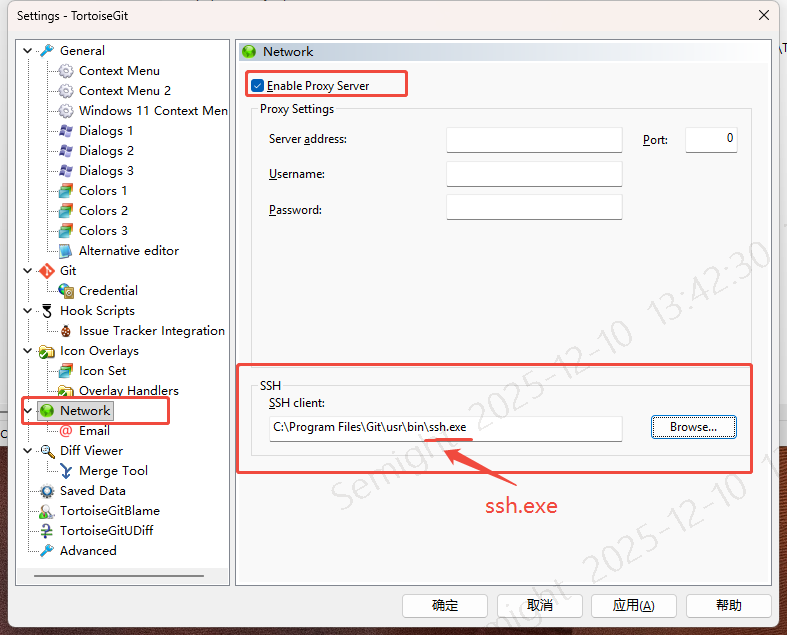The width and height of the screenshot is (787, 635).
Task: Click the SSH client path field
Action: (445, 428)
